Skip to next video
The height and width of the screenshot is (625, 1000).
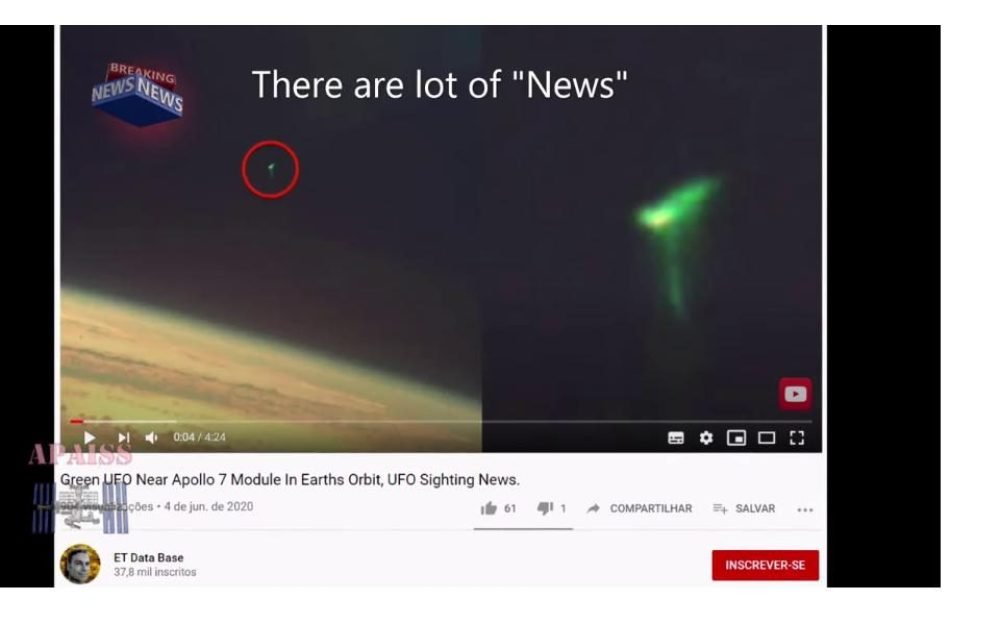pyautogui.click(x=124, y=438)
